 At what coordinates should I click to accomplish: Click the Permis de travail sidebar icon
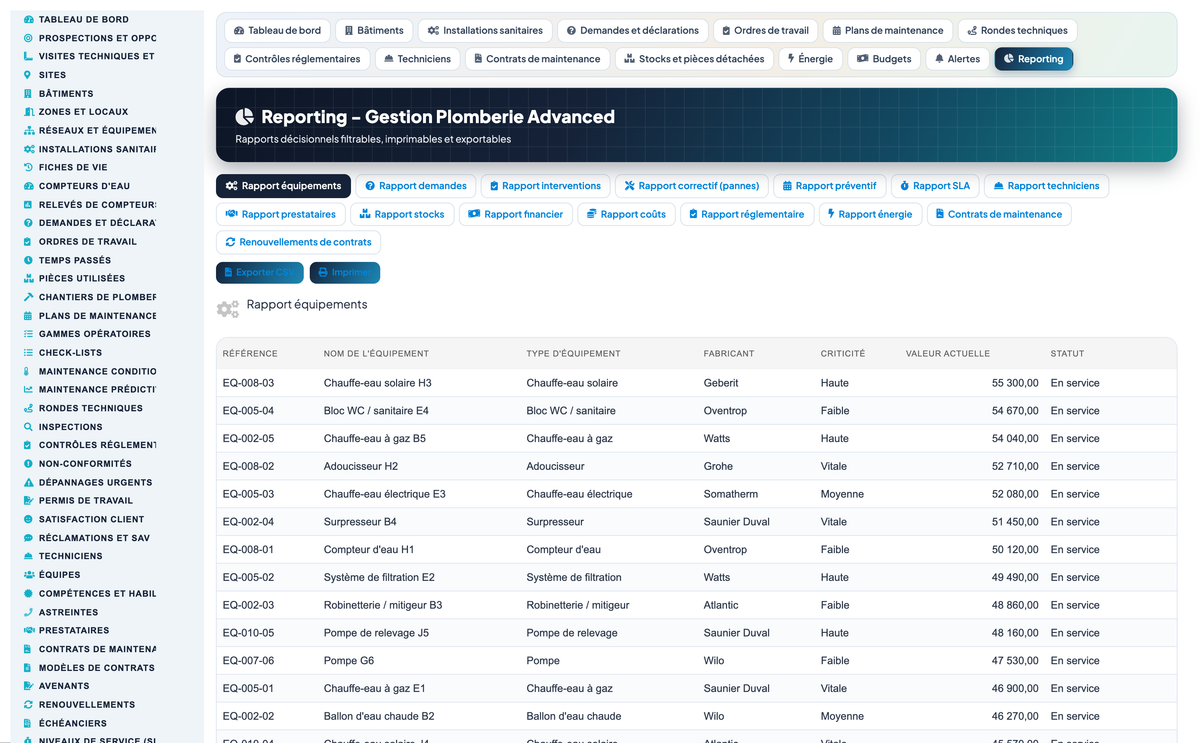(28, 501)
